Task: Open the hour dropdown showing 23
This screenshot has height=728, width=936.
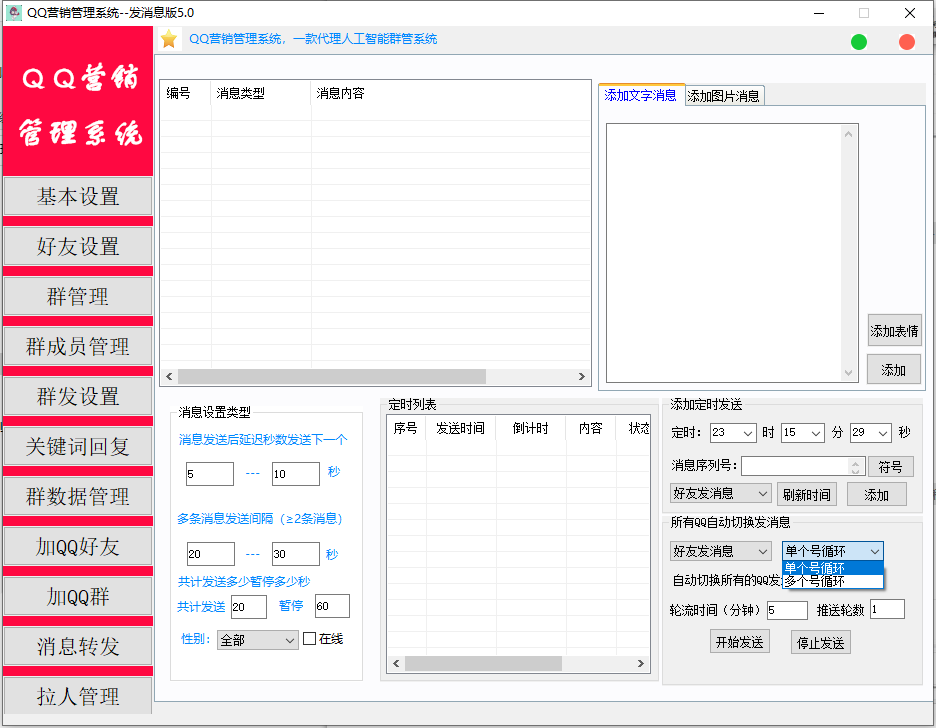Action: [x=733, y=433]
